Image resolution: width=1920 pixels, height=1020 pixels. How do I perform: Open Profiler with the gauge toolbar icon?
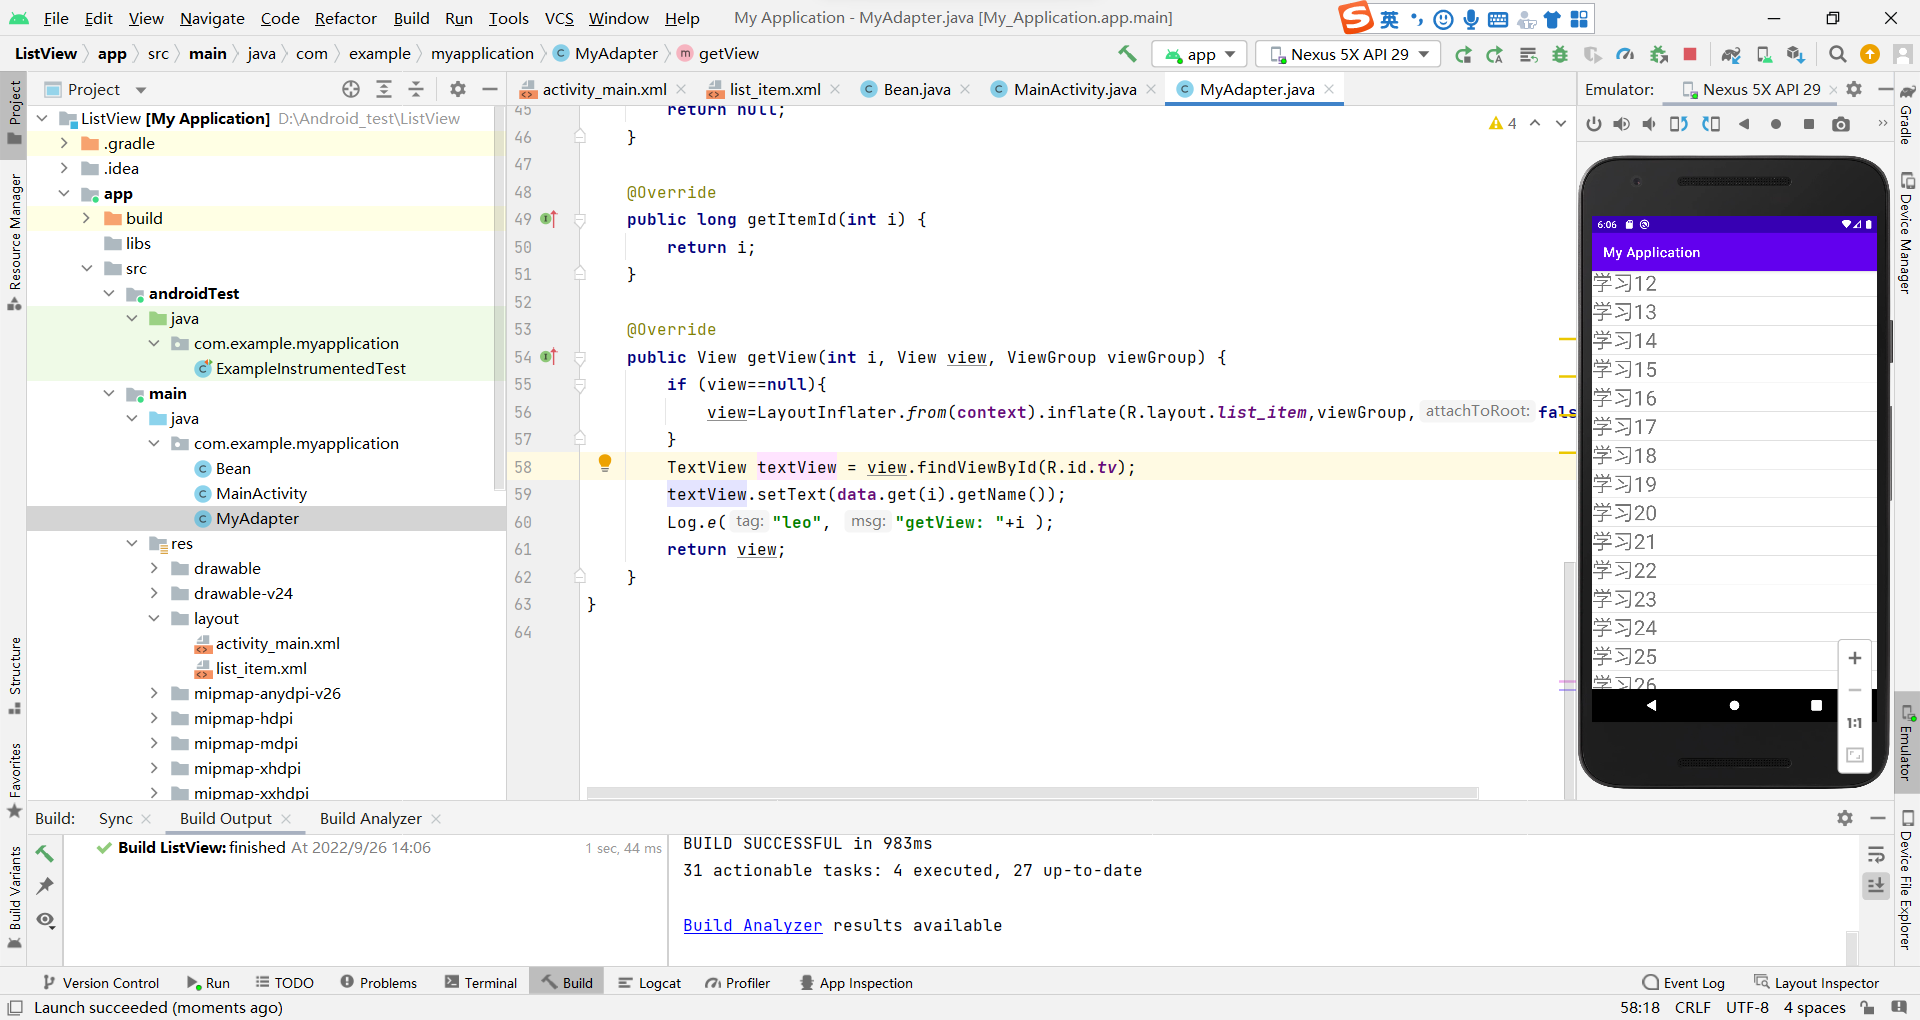(x=1625, y=54)
